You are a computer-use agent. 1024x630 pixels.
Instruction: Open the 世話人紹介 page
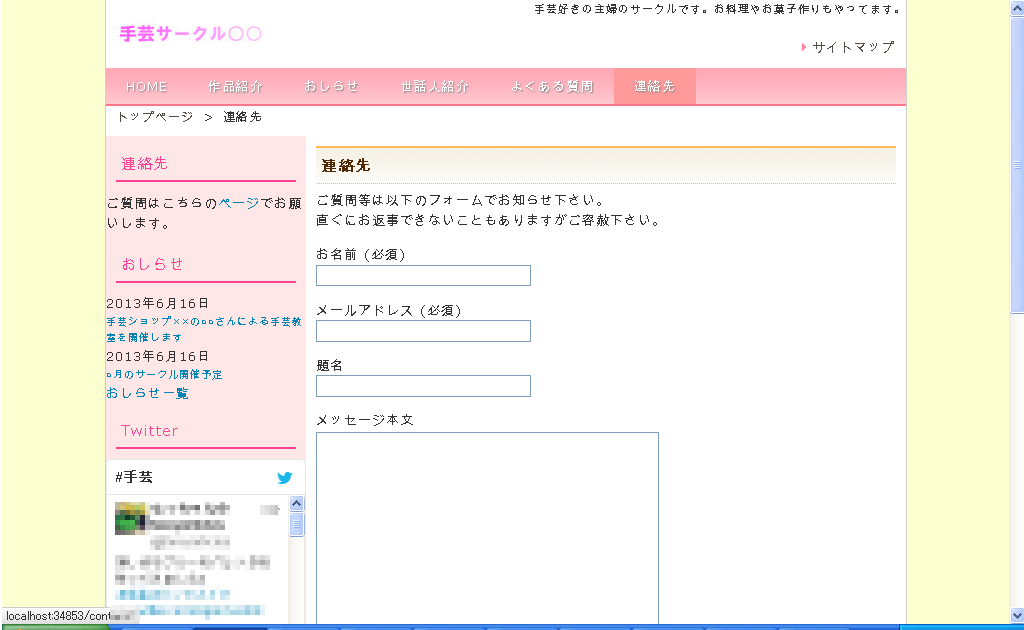point(435,87)
